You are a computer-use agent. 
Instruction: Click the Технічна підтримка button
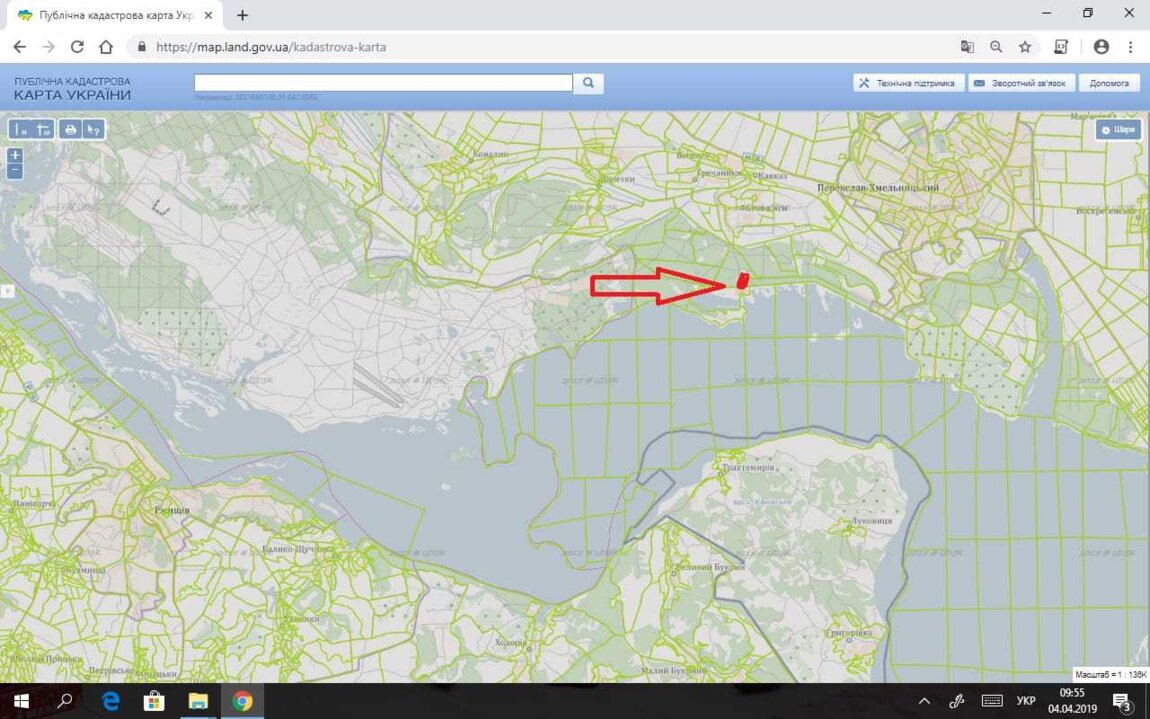909,83
